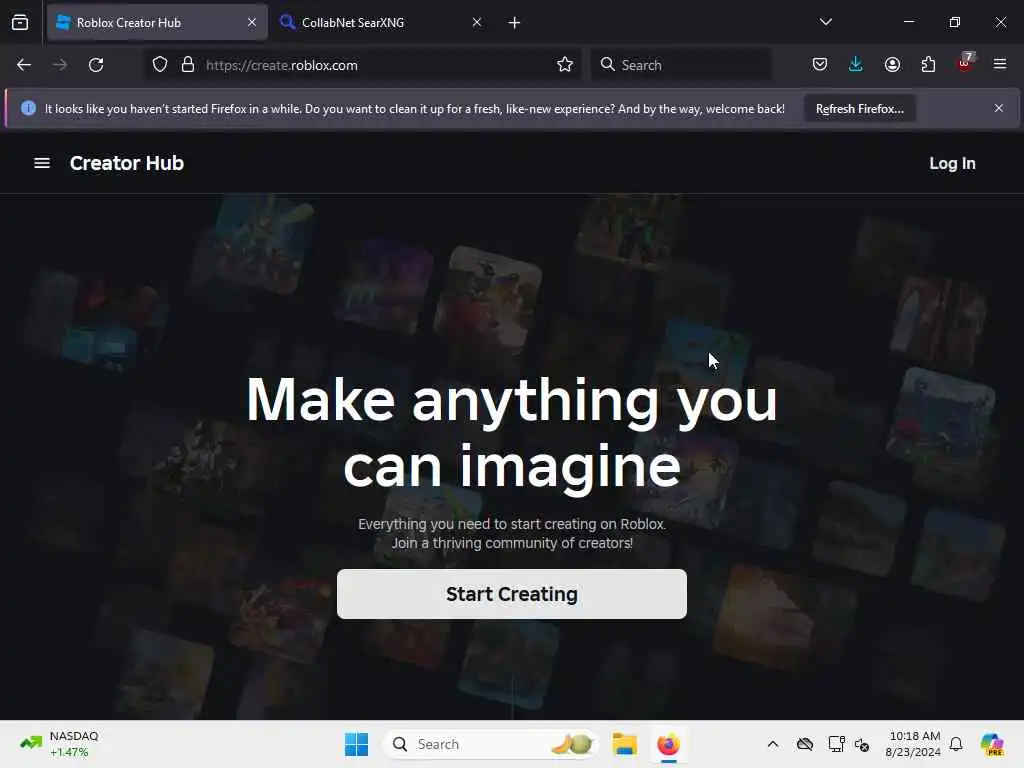Click "Join a thriving community of creators!" text
The image size is (1024, 768).
coord(512,543)
